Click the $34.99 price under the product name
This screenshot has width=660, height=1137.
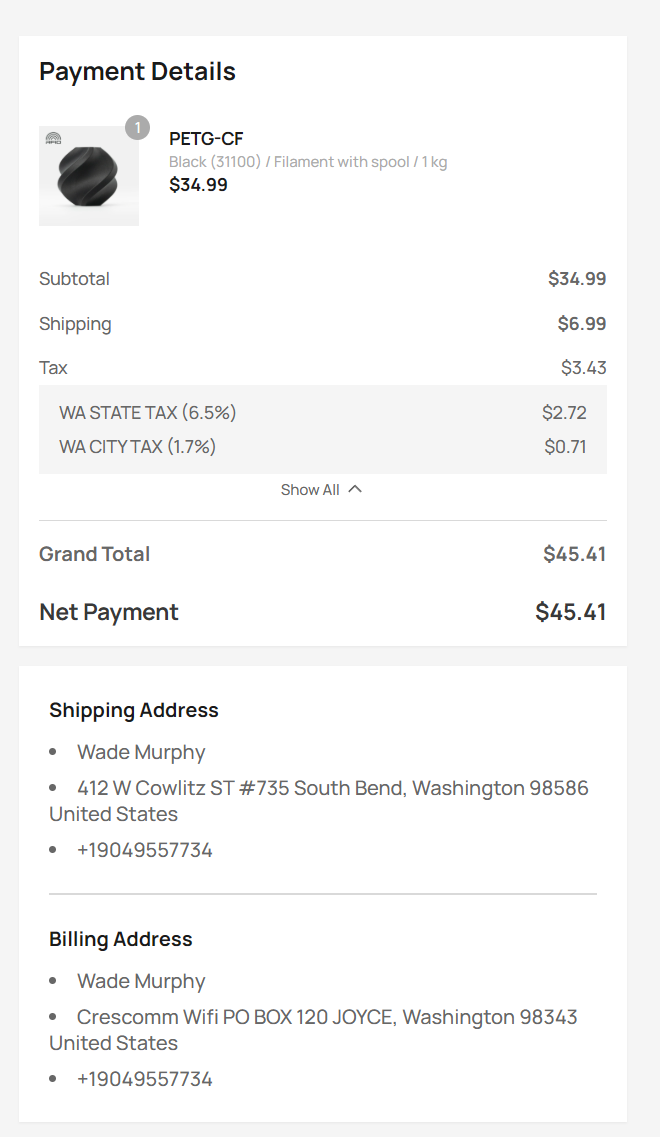(198, 185)
